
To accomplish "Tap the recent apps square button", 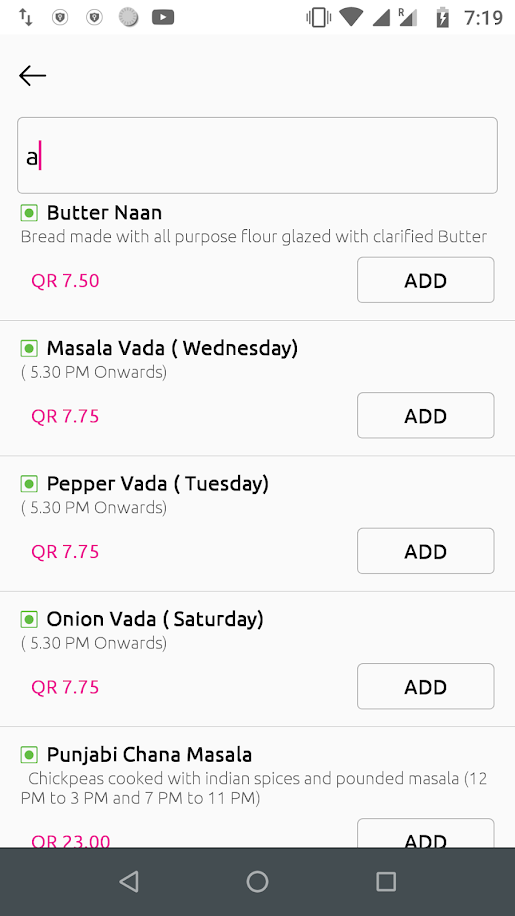I will [386, 881].
